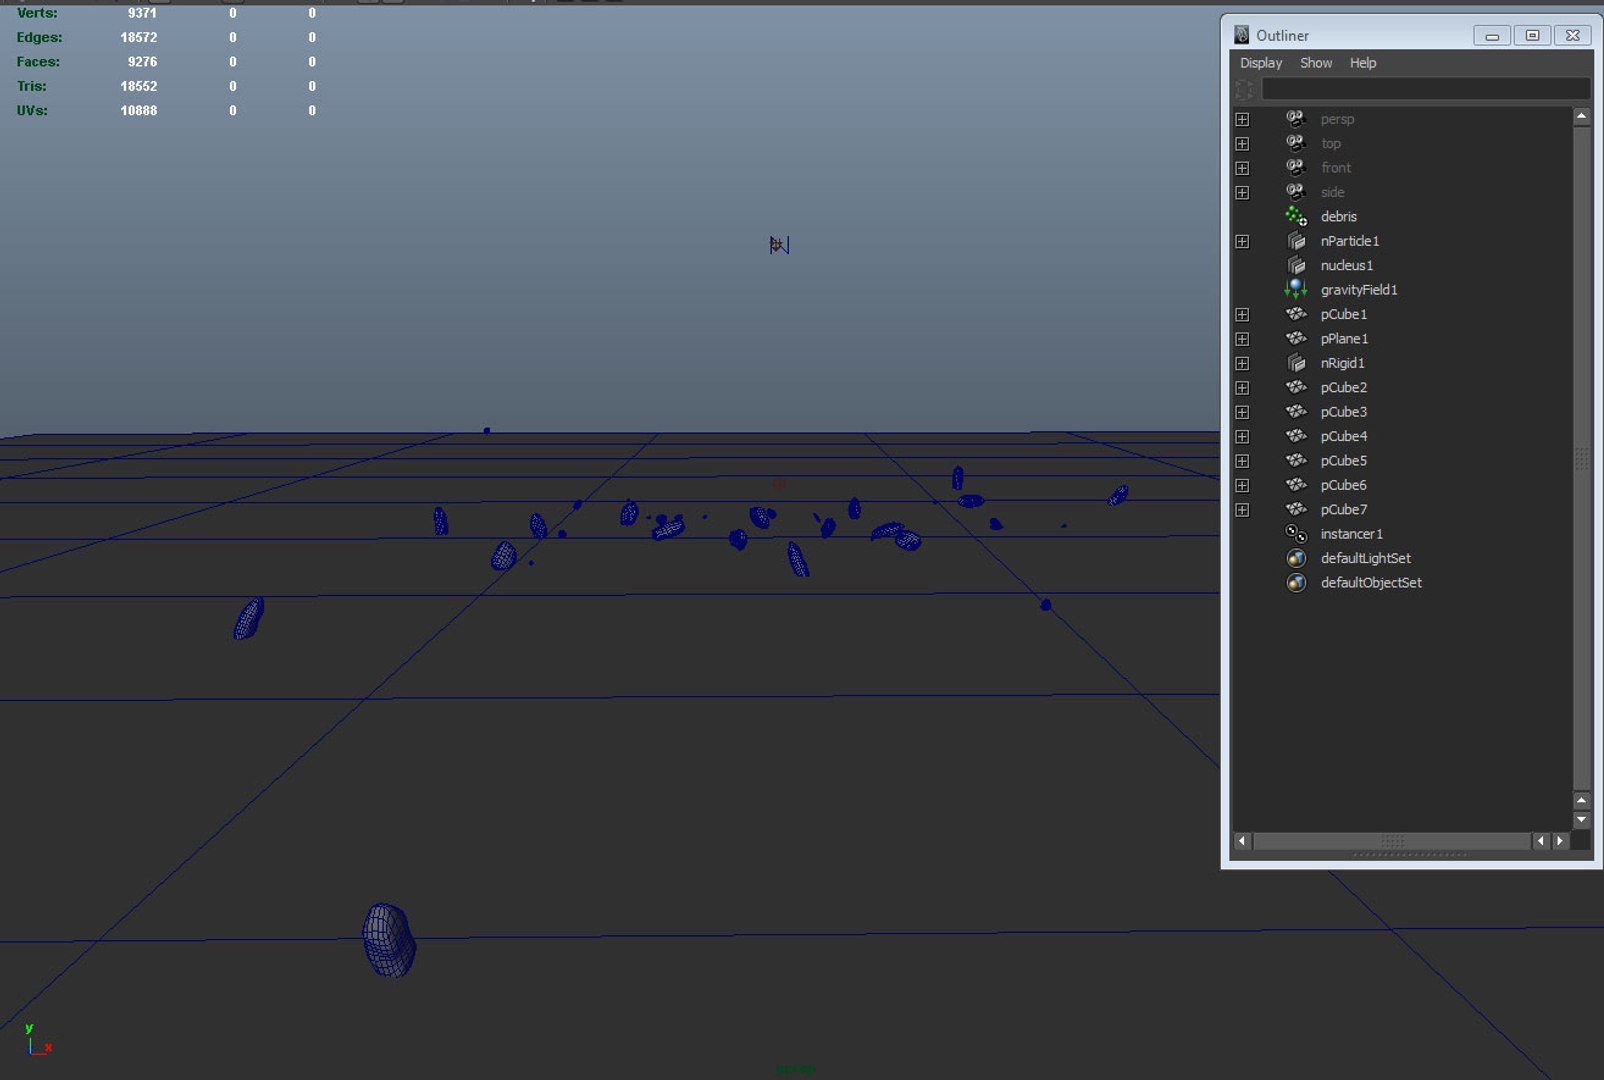Open the Outliner Help menu
The image size is (1604, 1080).
(x=1363, y=63)
